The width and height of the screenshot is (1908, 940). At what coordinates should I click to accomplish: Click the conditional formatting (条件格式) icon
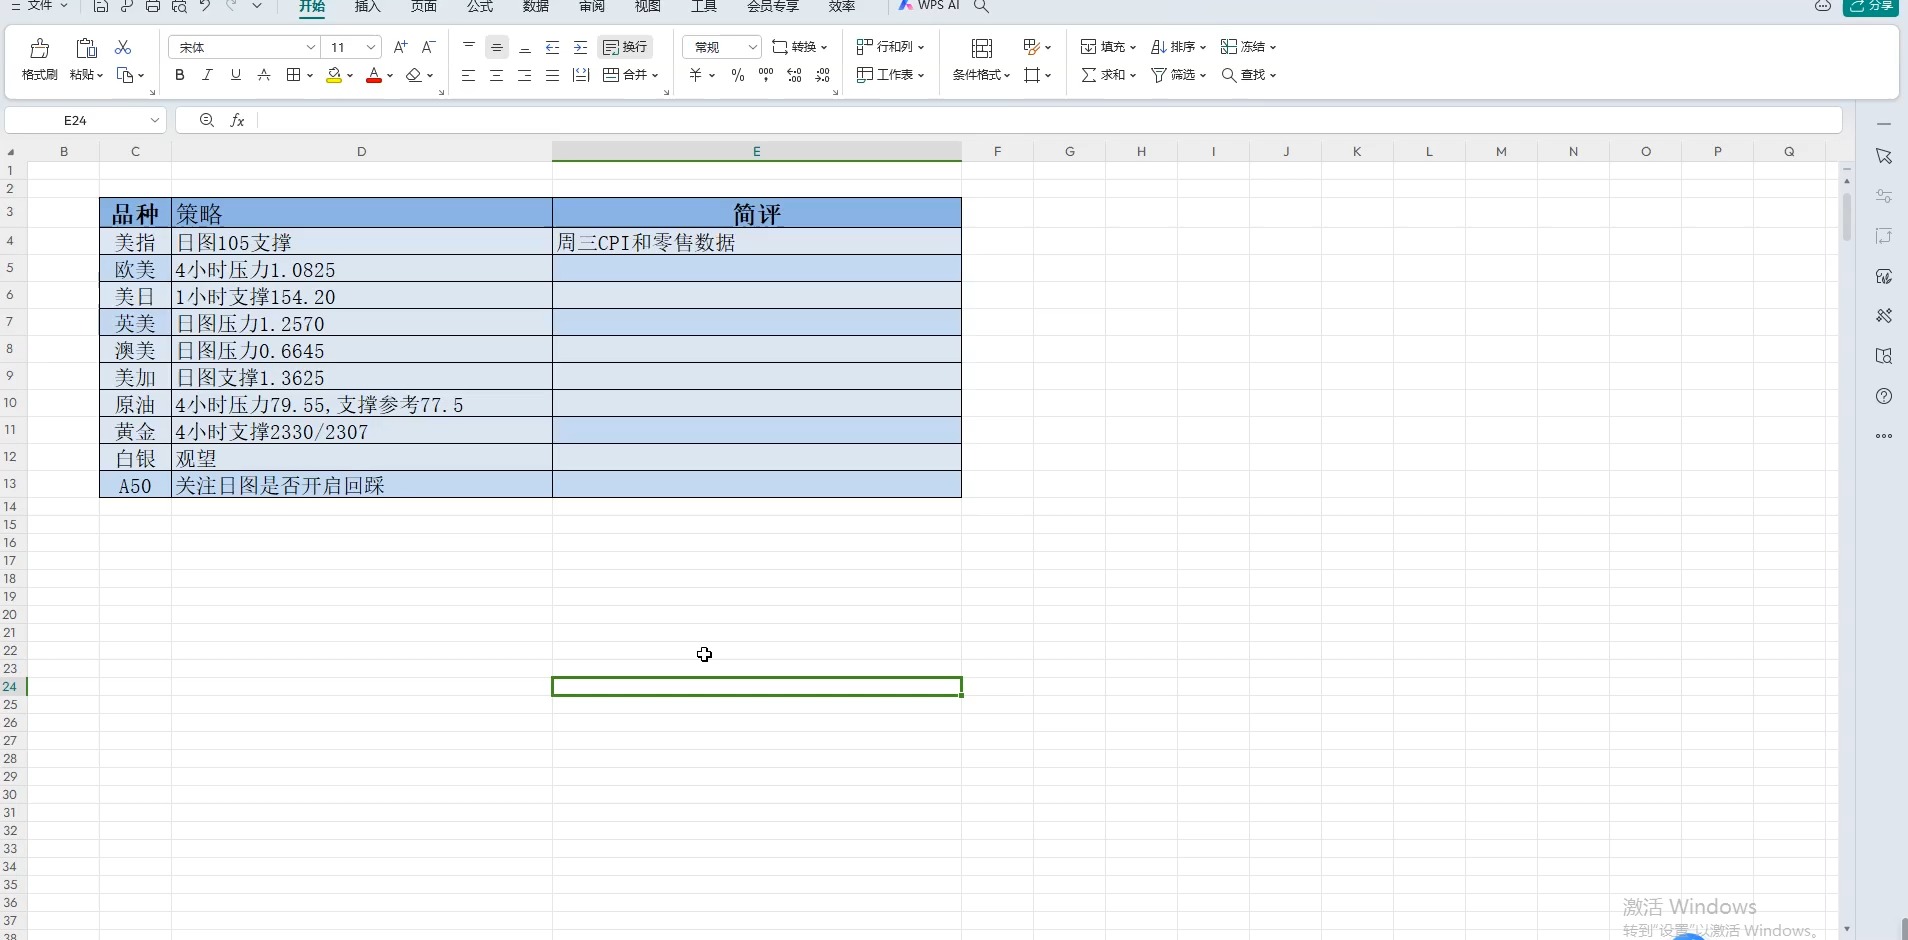(x=982, y=48)
